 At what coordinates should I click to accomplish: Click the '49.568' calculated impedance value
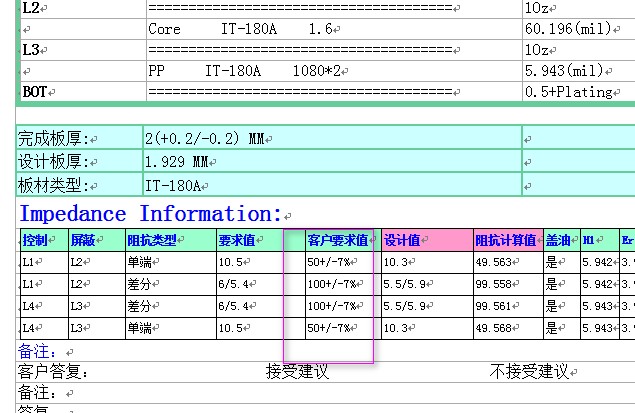pyautogui.click(x=494, y=328)
